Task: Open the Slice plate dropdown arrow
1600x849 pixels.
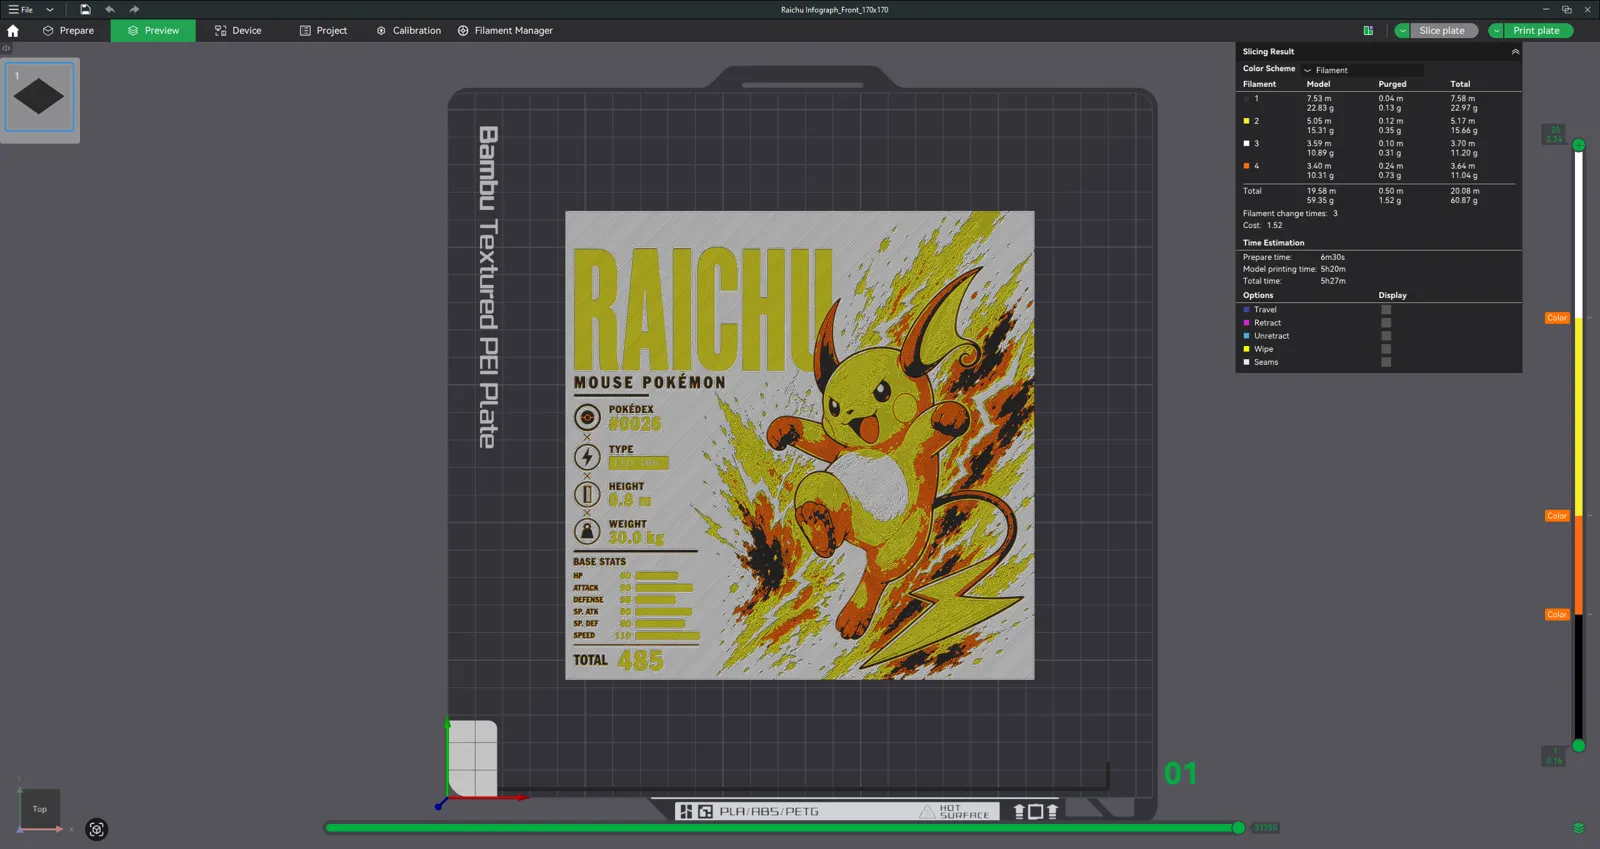Action: pos(1402,31)
